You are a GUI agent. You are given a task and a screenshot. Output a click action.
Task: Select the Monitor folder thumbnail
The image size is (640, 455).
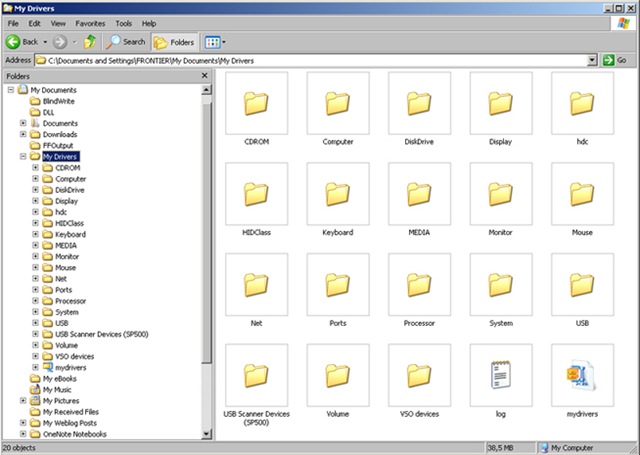coord(501,194)
